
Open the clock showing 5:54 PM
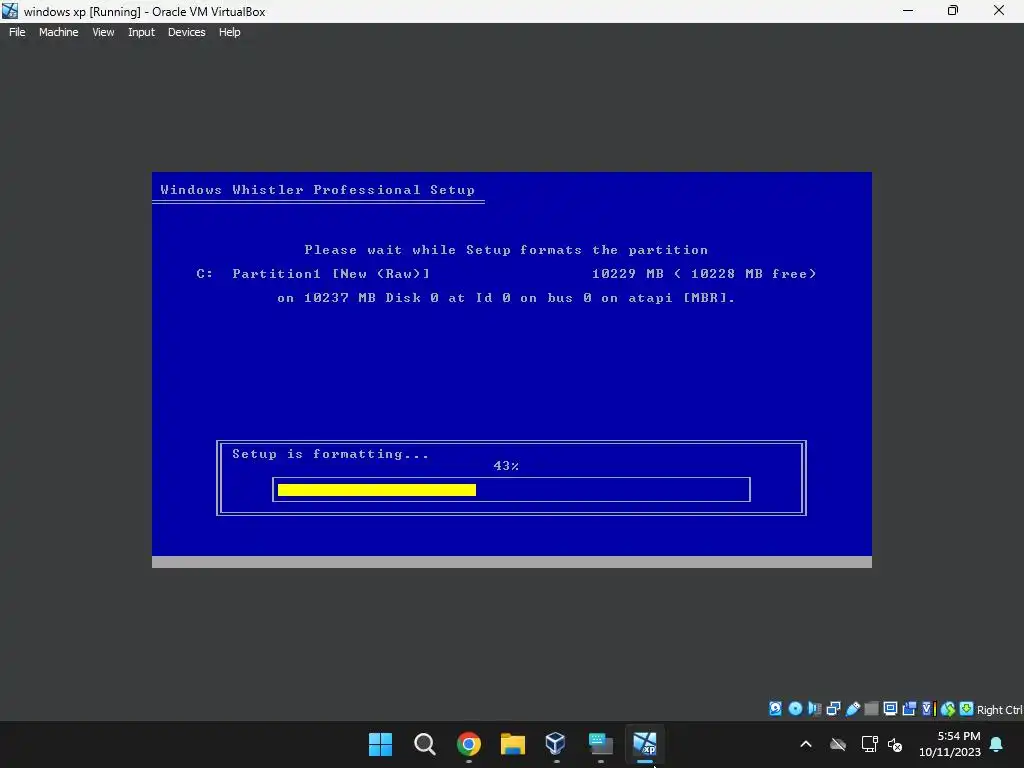[950, 744]
